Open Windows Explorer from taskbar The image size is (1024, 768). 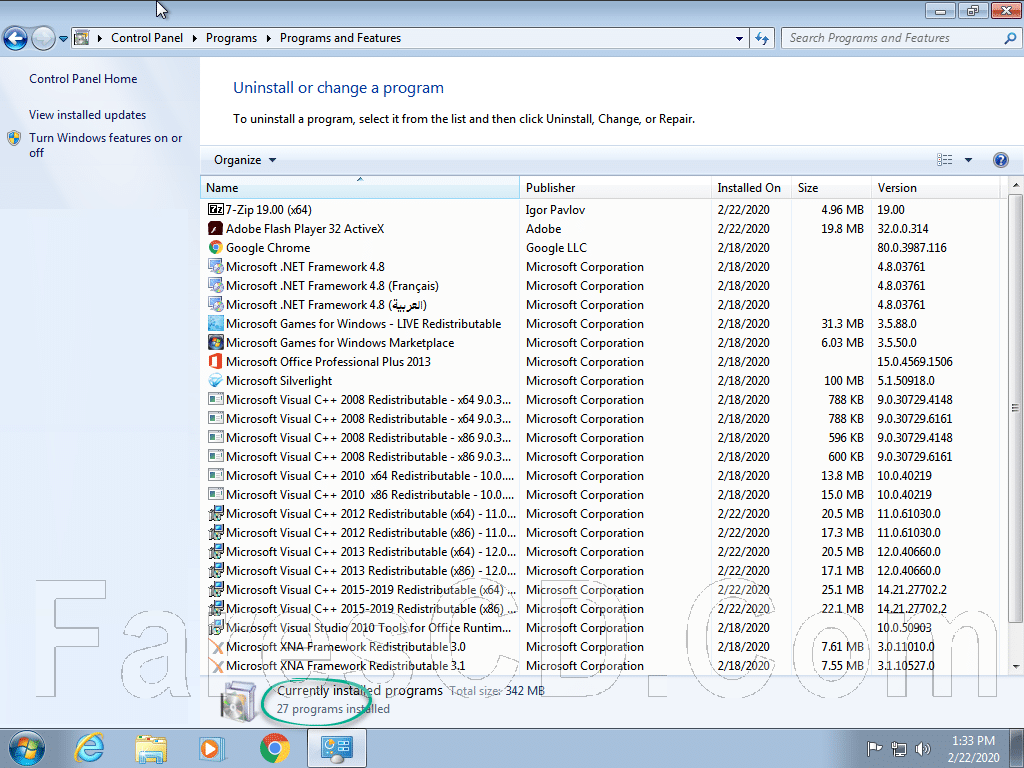tap(151, 748)
